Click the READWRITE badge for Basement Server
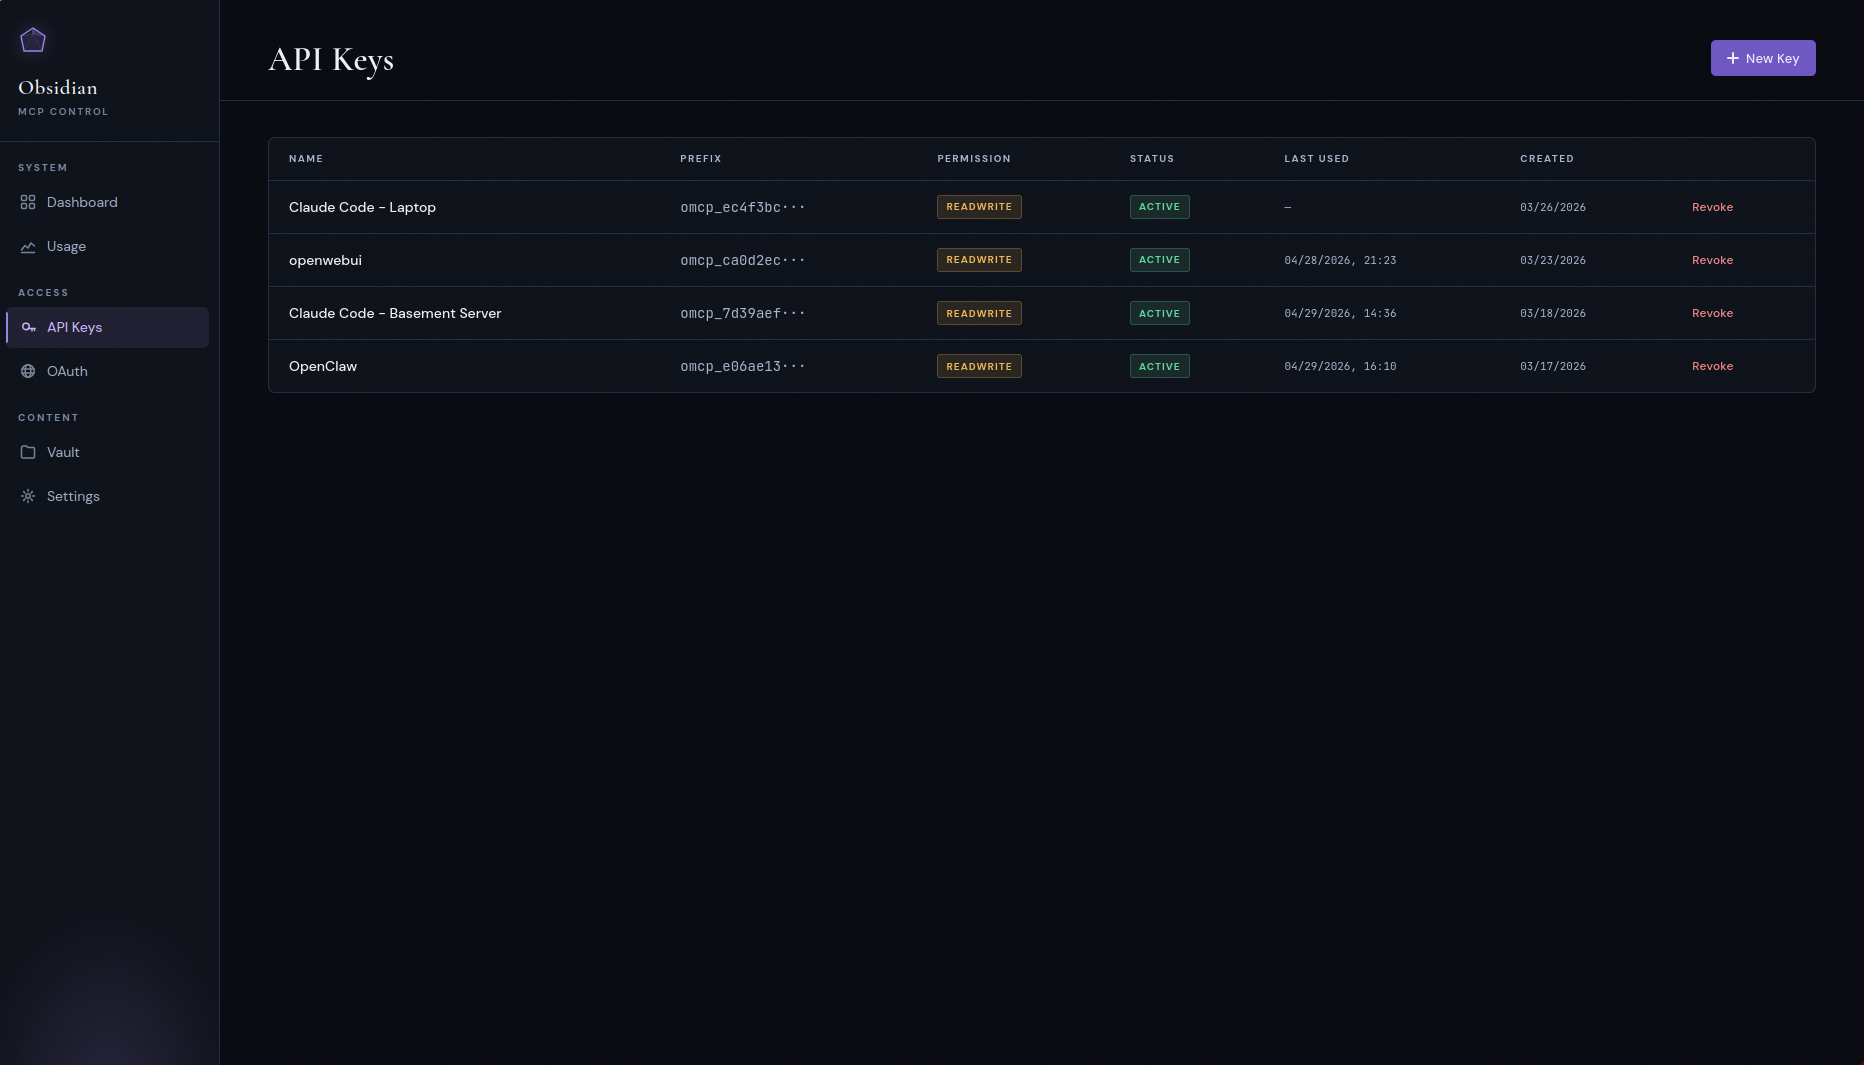Viewport: 1864px width, 1065px height. pyautogui.click(x=979, y=313)
